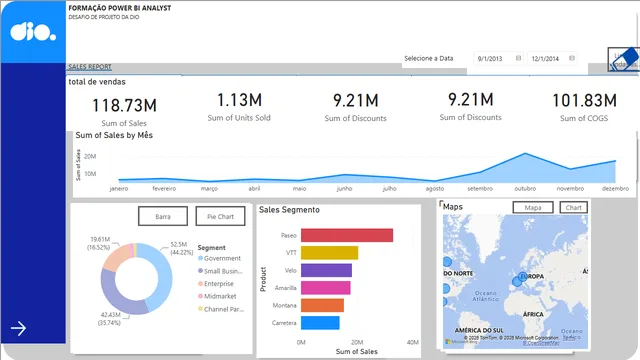The width and height of the screenshot is (640, 360).
Task: Open the OpenStreetMap attribution link
Action: [541, 343]
